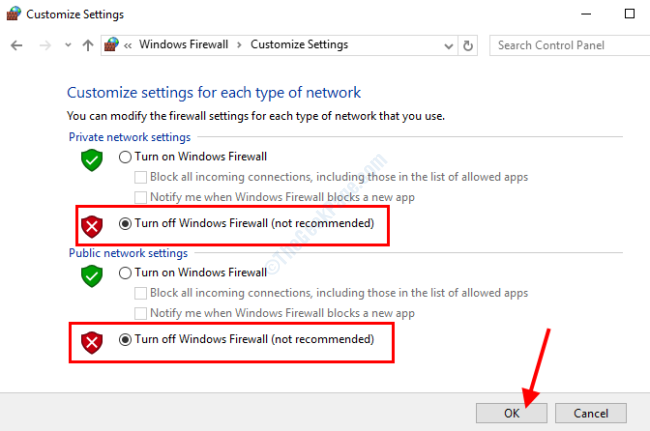The height and width of the screenshot is (431, 650).
Task: Check Block all incoming connections under Public
Action: 141,293
